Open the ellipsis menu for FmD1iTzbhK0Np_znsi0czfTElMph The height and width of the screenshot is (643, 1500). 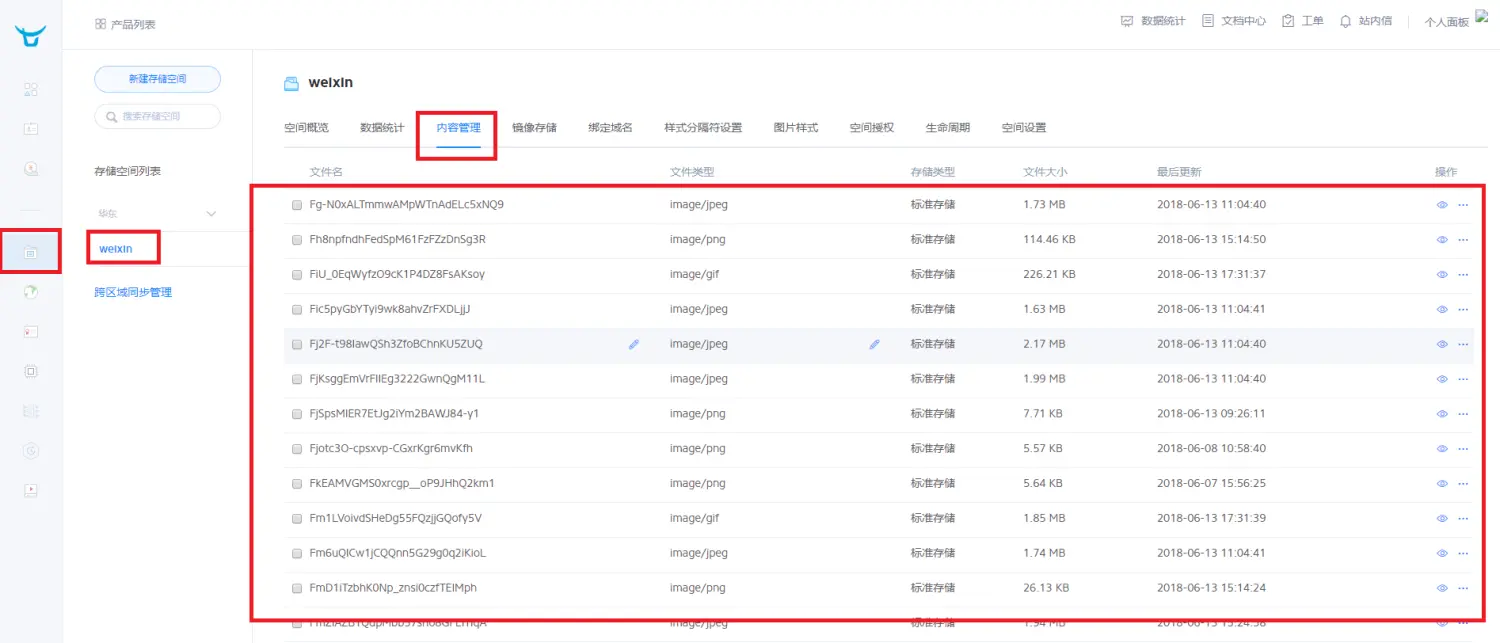pyautogui.click(x=1463, y=588)
